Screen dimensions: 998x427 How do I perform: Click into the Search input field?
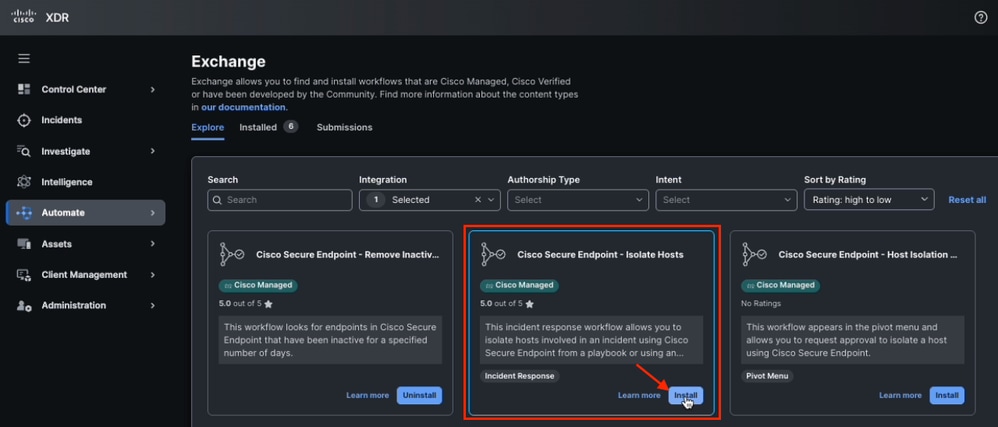coord(279,200)
